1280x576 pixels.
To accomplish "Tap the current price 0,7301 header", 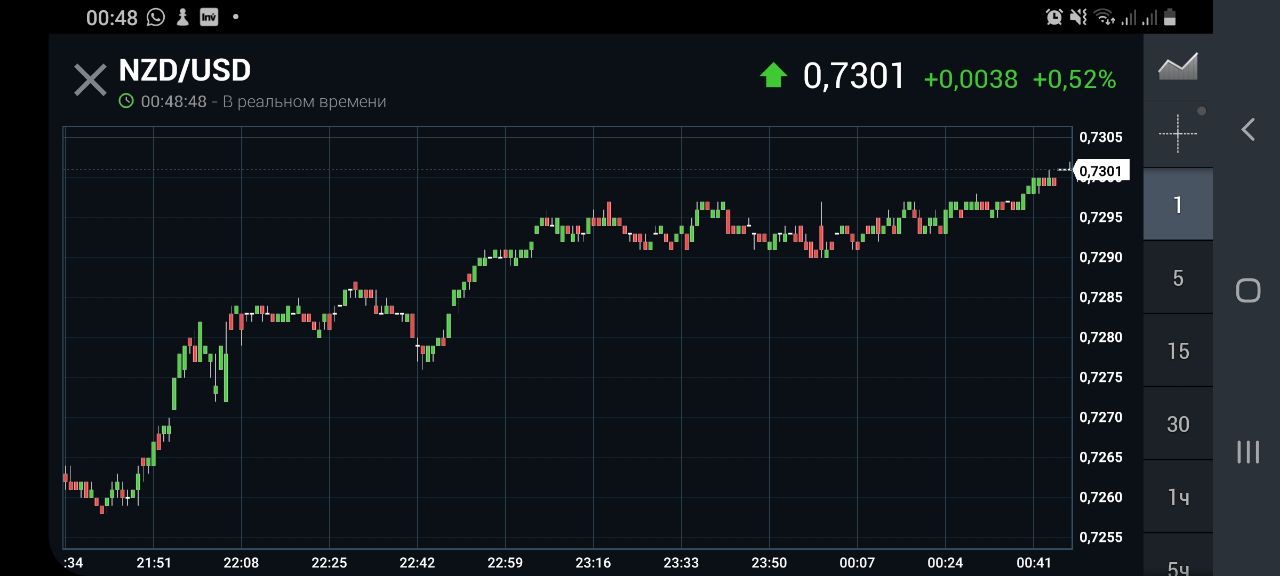I will click(854, 77).
